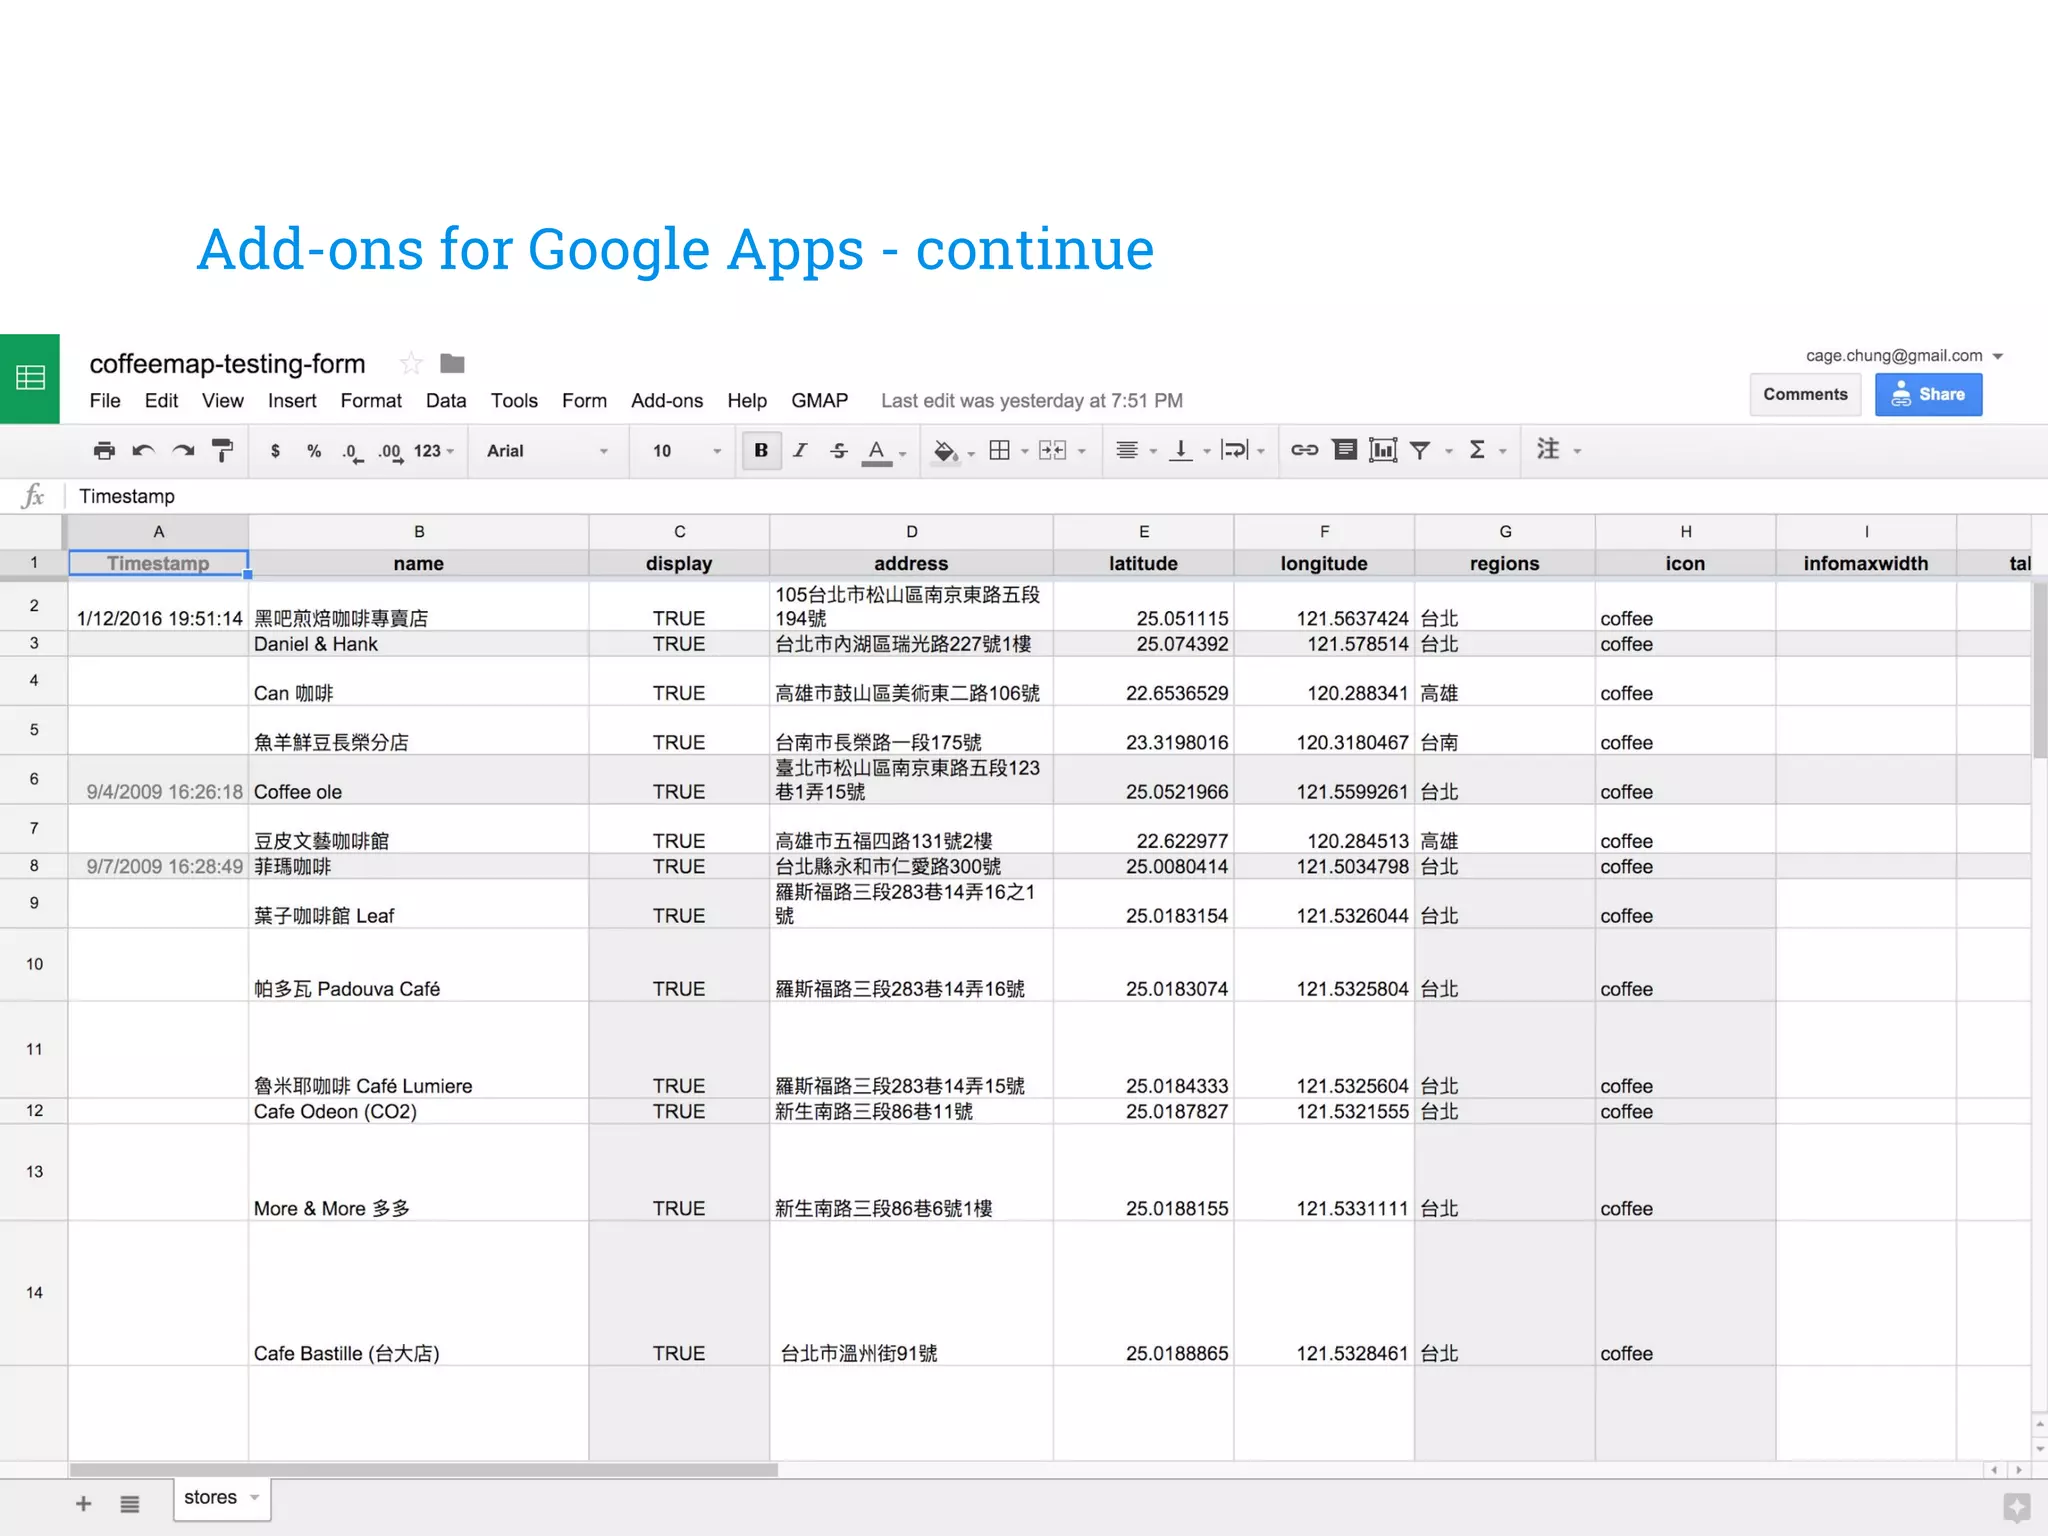
Task: Open the move-to-folder icon
Action: (453, 363)
